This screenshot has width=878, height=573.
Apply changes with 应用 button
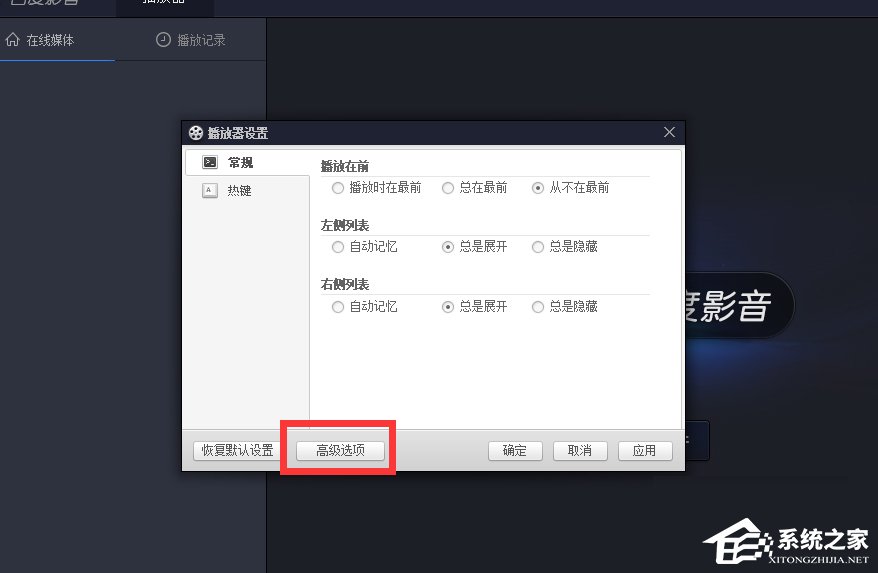(645, 451)
